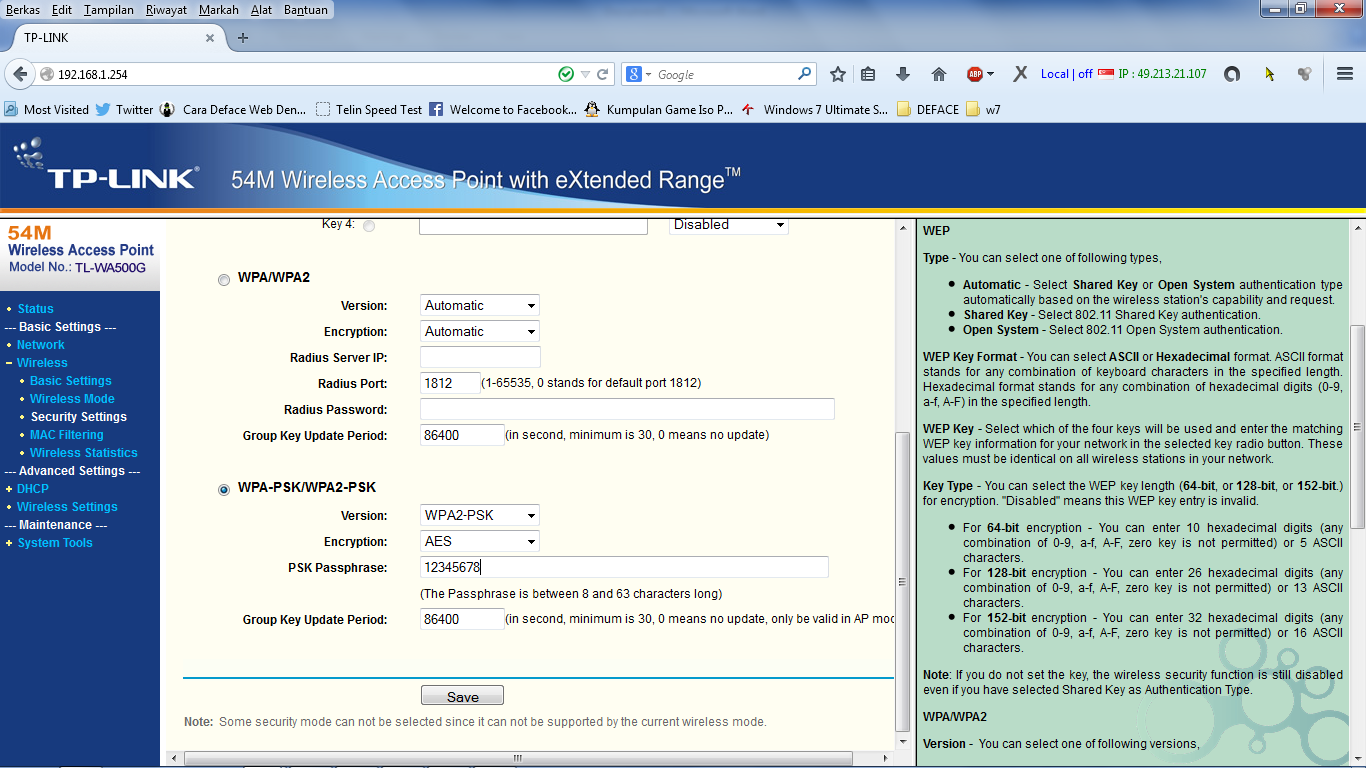Bookmark this page with the star icon
The height and width of the screenshot is (768, 1366).
pos(838,74)
